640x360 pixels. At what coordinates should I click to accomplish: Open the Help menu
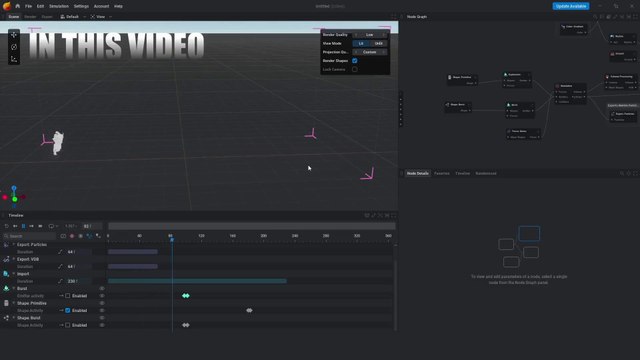click(x=118, y=6)
